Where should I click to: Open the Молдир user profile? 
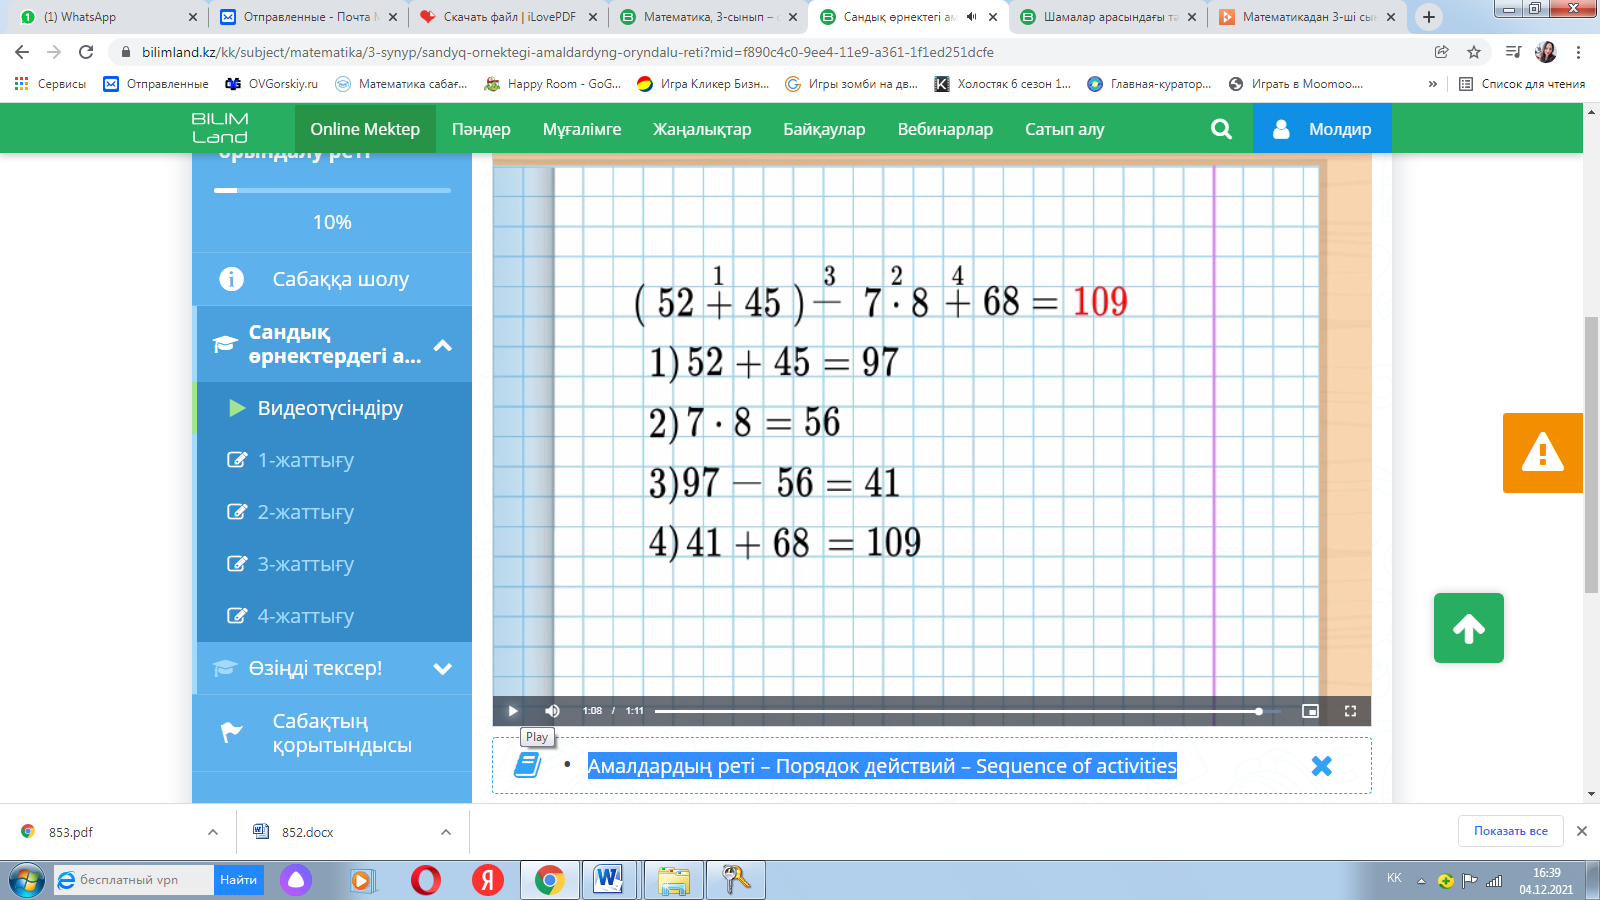1322,129
